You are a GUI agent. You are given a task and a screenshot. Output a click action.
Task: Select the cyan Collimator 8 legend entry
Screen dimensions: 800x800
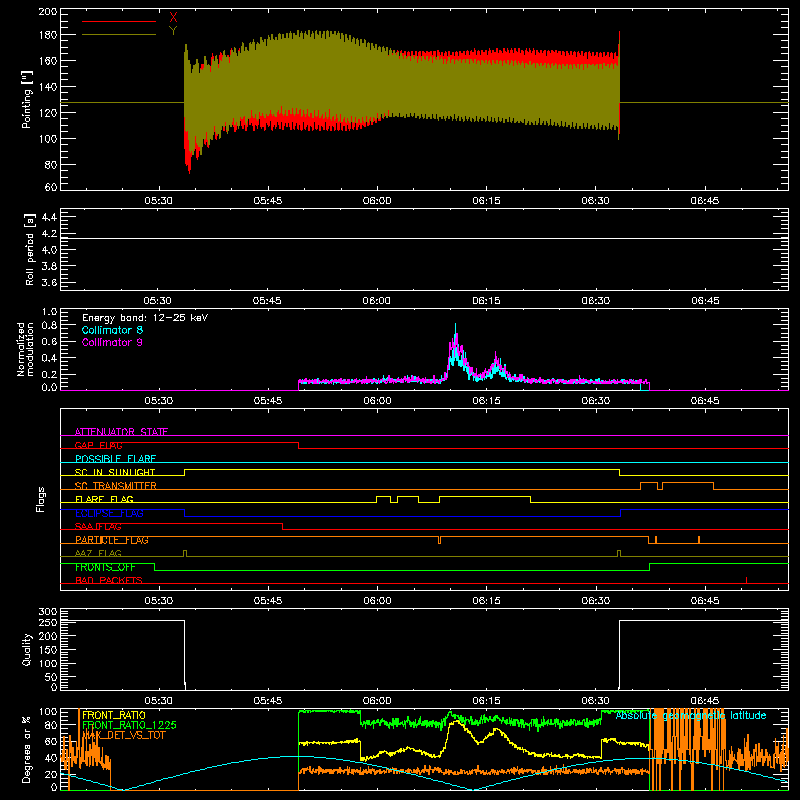tap(112, 330)
